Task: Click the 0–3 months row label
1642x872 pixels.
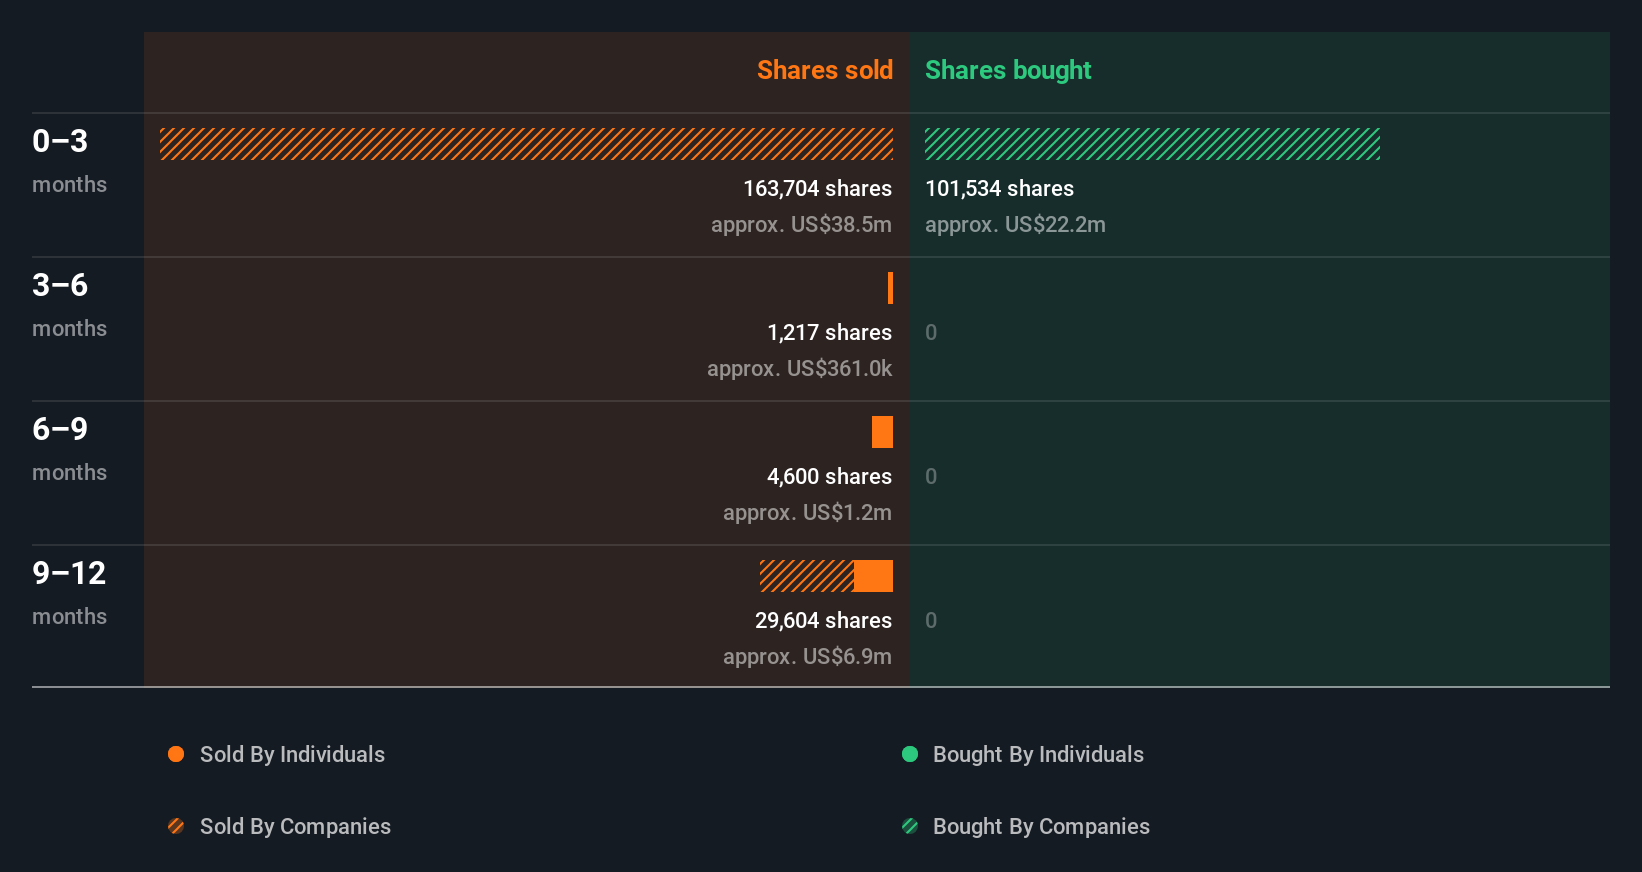Action: tap(69, 160)
